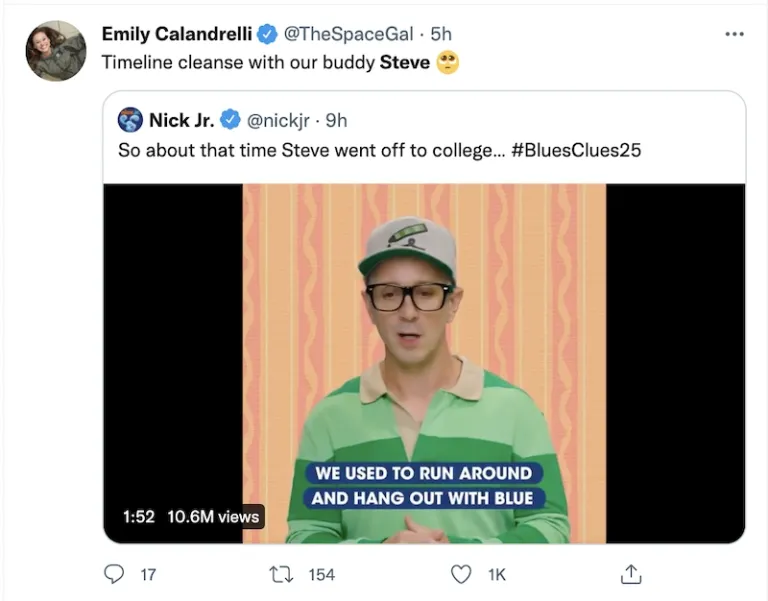Click the 5h tweet timestamp
This screenshot has height=601, width=768.
pos(441,34)
